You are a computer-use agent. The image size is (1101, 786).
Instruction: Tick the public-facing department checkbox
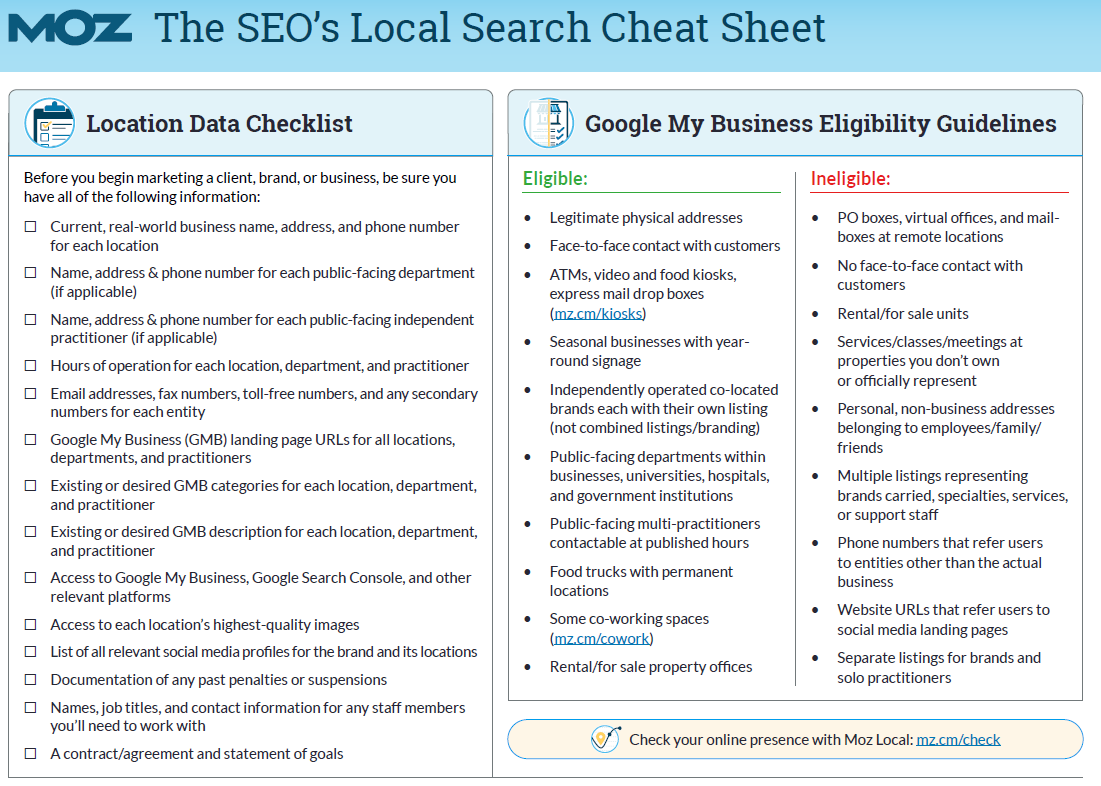(x=31, y=273)
